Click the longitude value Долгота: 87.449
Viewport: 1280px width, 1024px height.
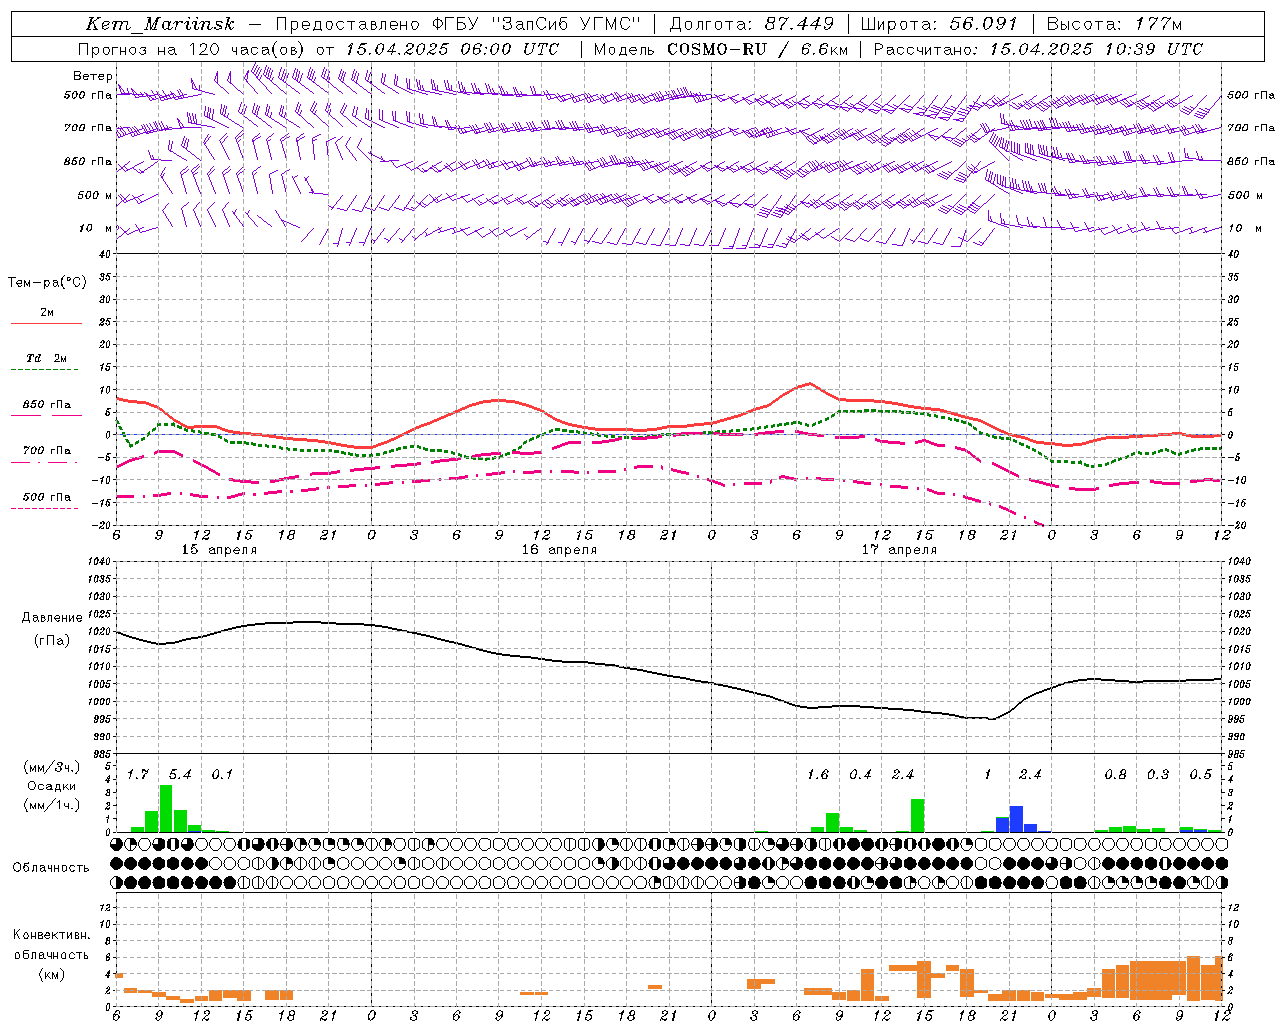[752, 24]
